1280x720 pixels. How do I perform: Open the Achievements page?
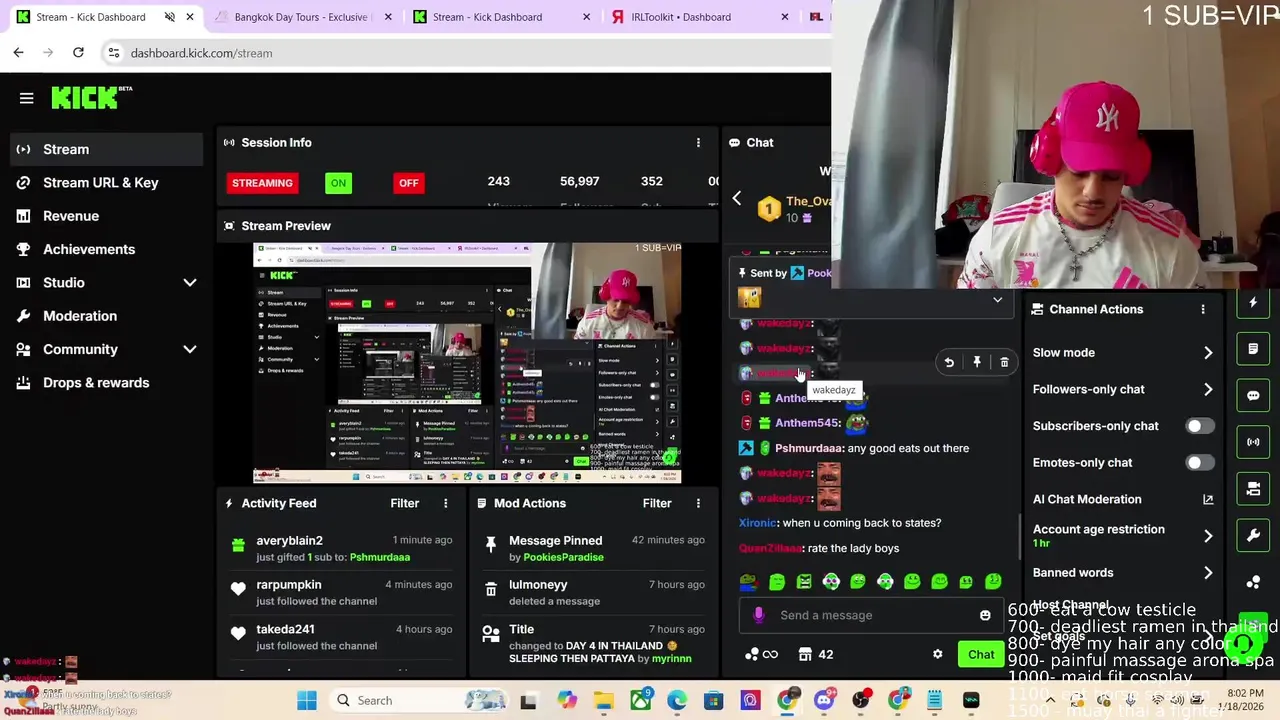pos(106,249)
